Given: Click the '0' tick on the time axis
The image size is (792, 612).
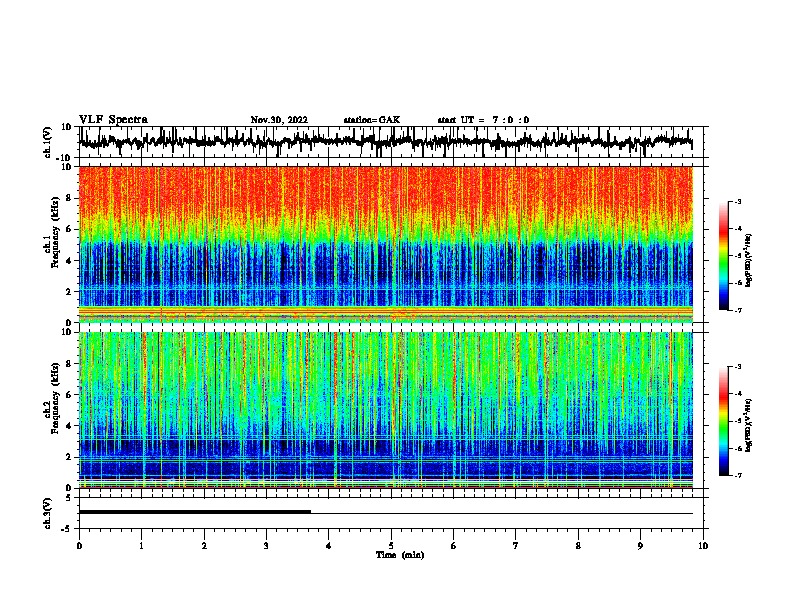Looking at the screenshot, I should (79, 546).
